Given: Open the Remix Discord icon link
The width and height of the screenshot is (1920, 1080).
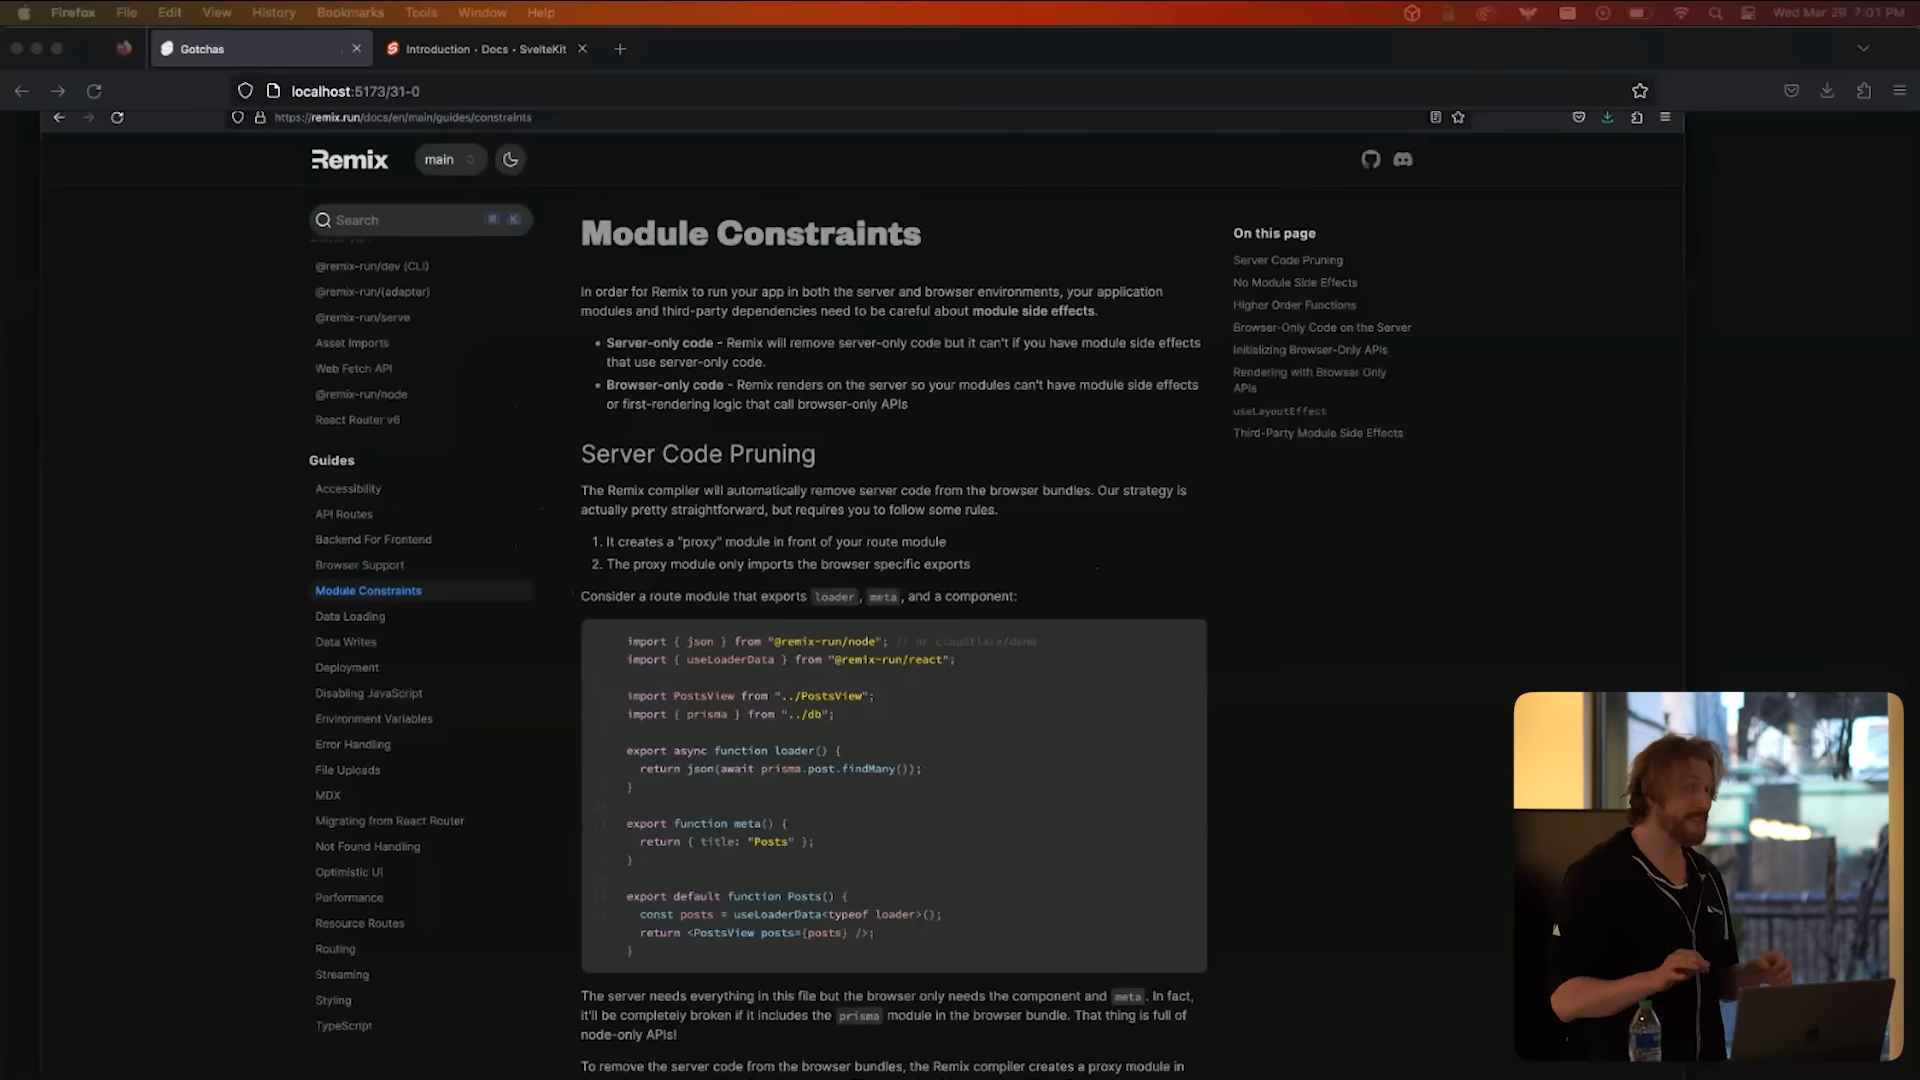Looking at the screenshot, I should [x=1403, y=160].
